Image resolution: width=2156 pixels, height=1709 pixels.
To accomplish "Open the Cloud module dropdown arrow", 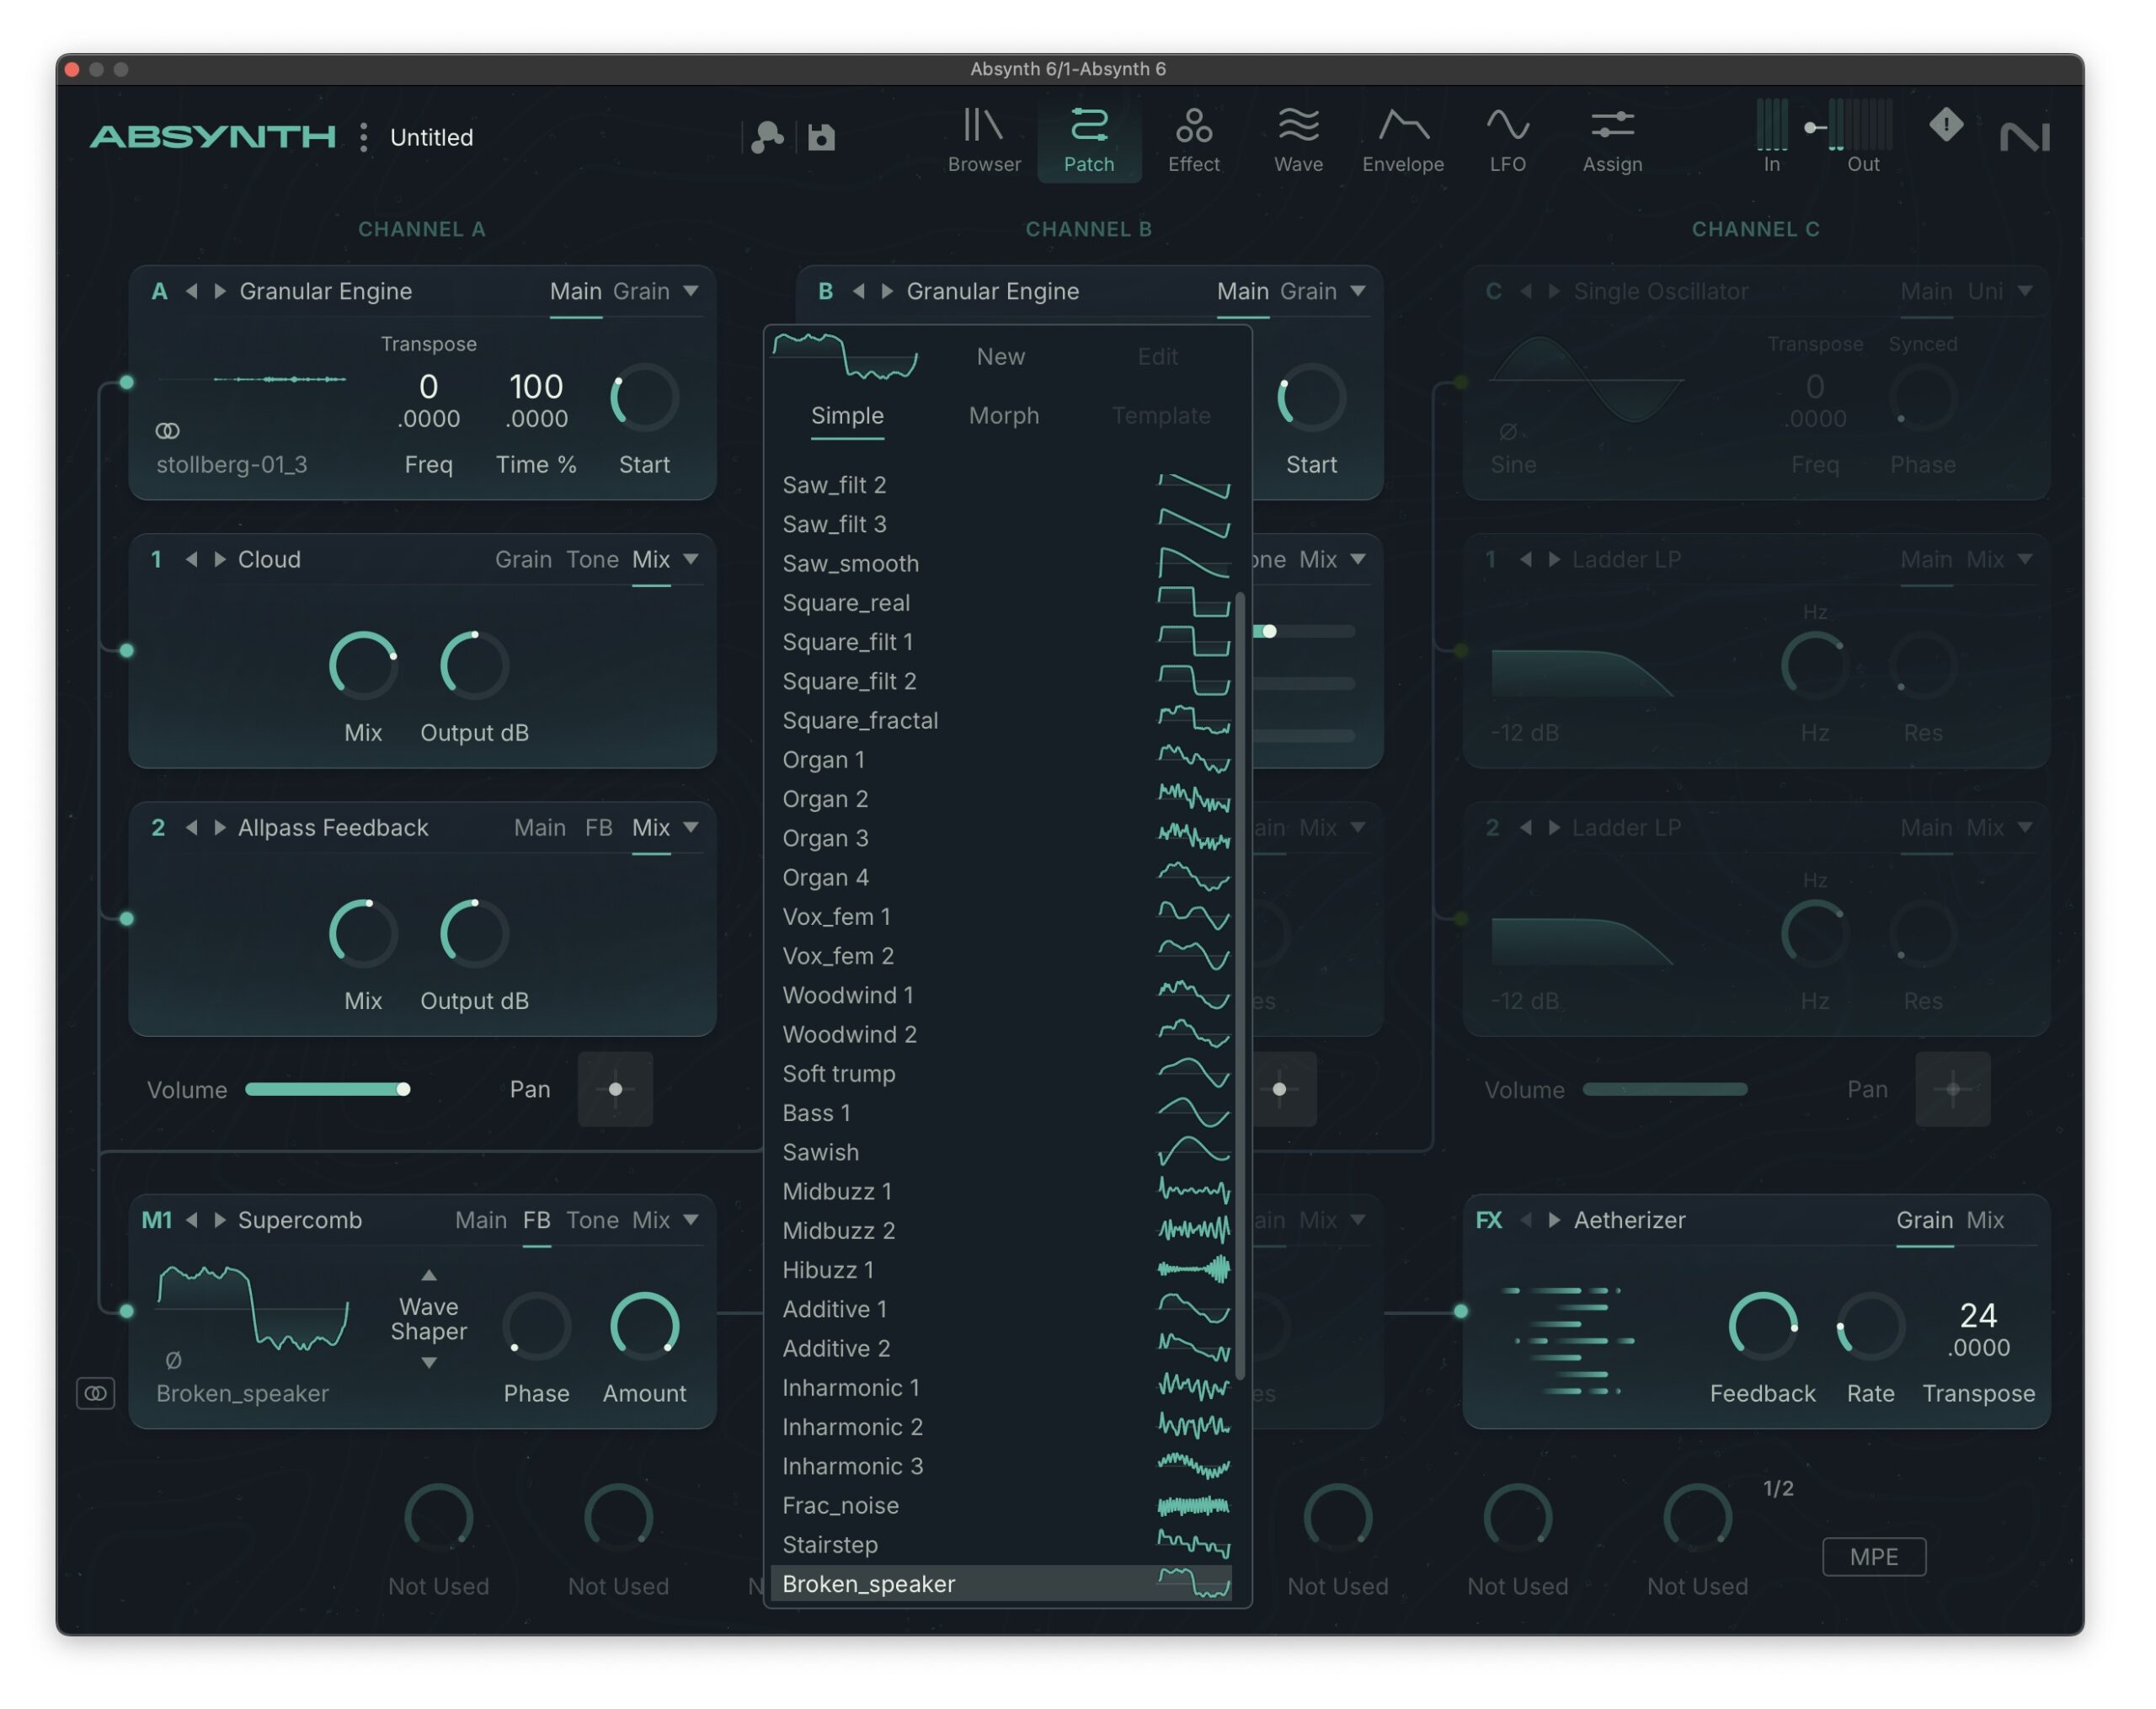I will point(691,559).
